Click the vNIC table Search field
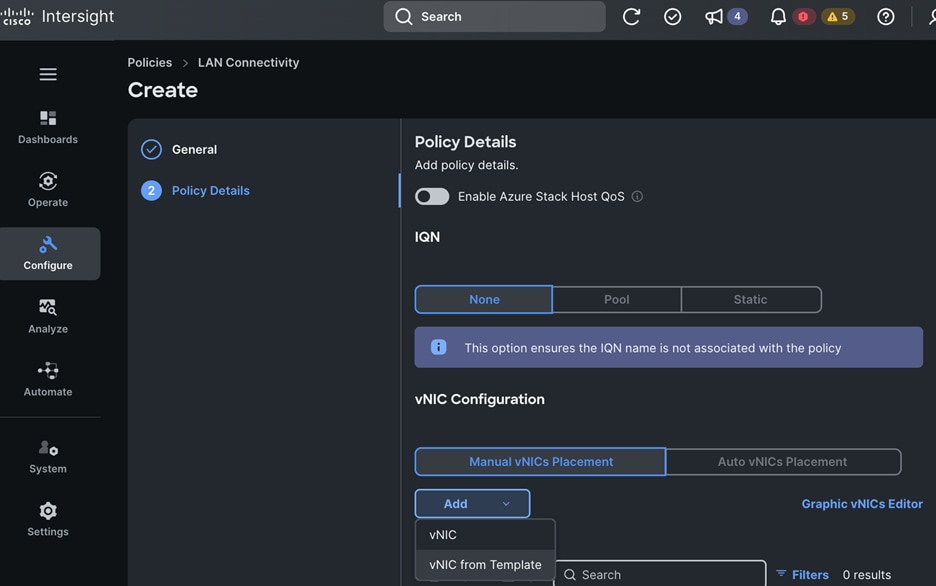Screen dimensions: 936x586 [660, 573]
